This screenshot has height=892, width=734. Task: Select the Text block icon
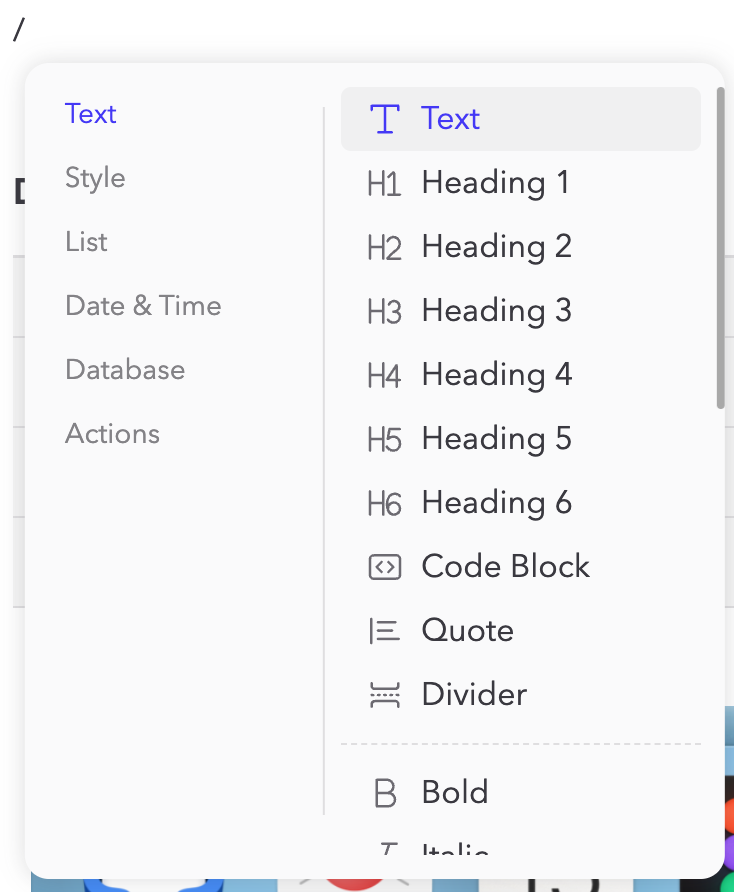[385, 118]
